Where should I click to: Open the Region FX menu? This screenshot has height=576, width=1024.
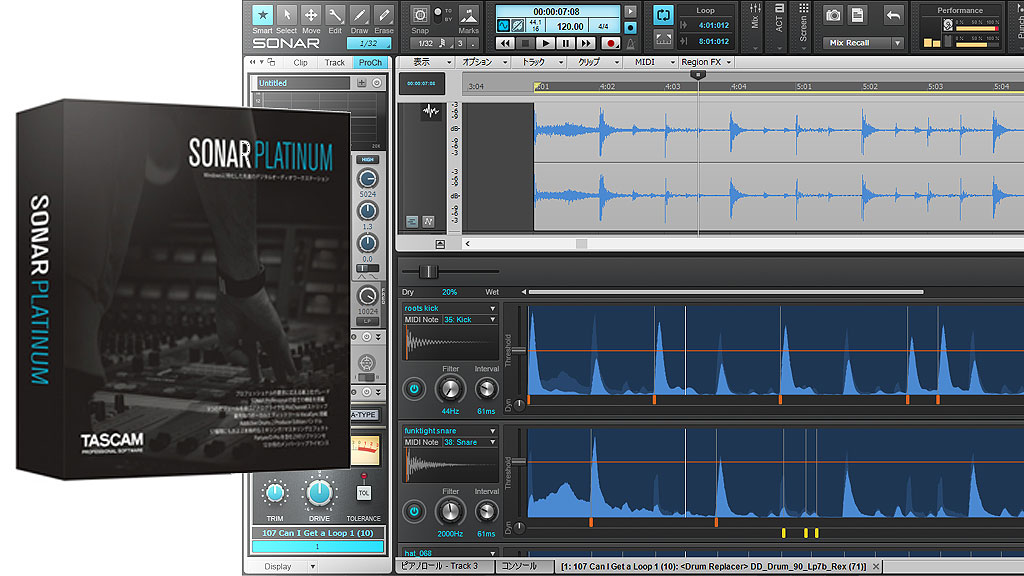[x=706, y=62]
